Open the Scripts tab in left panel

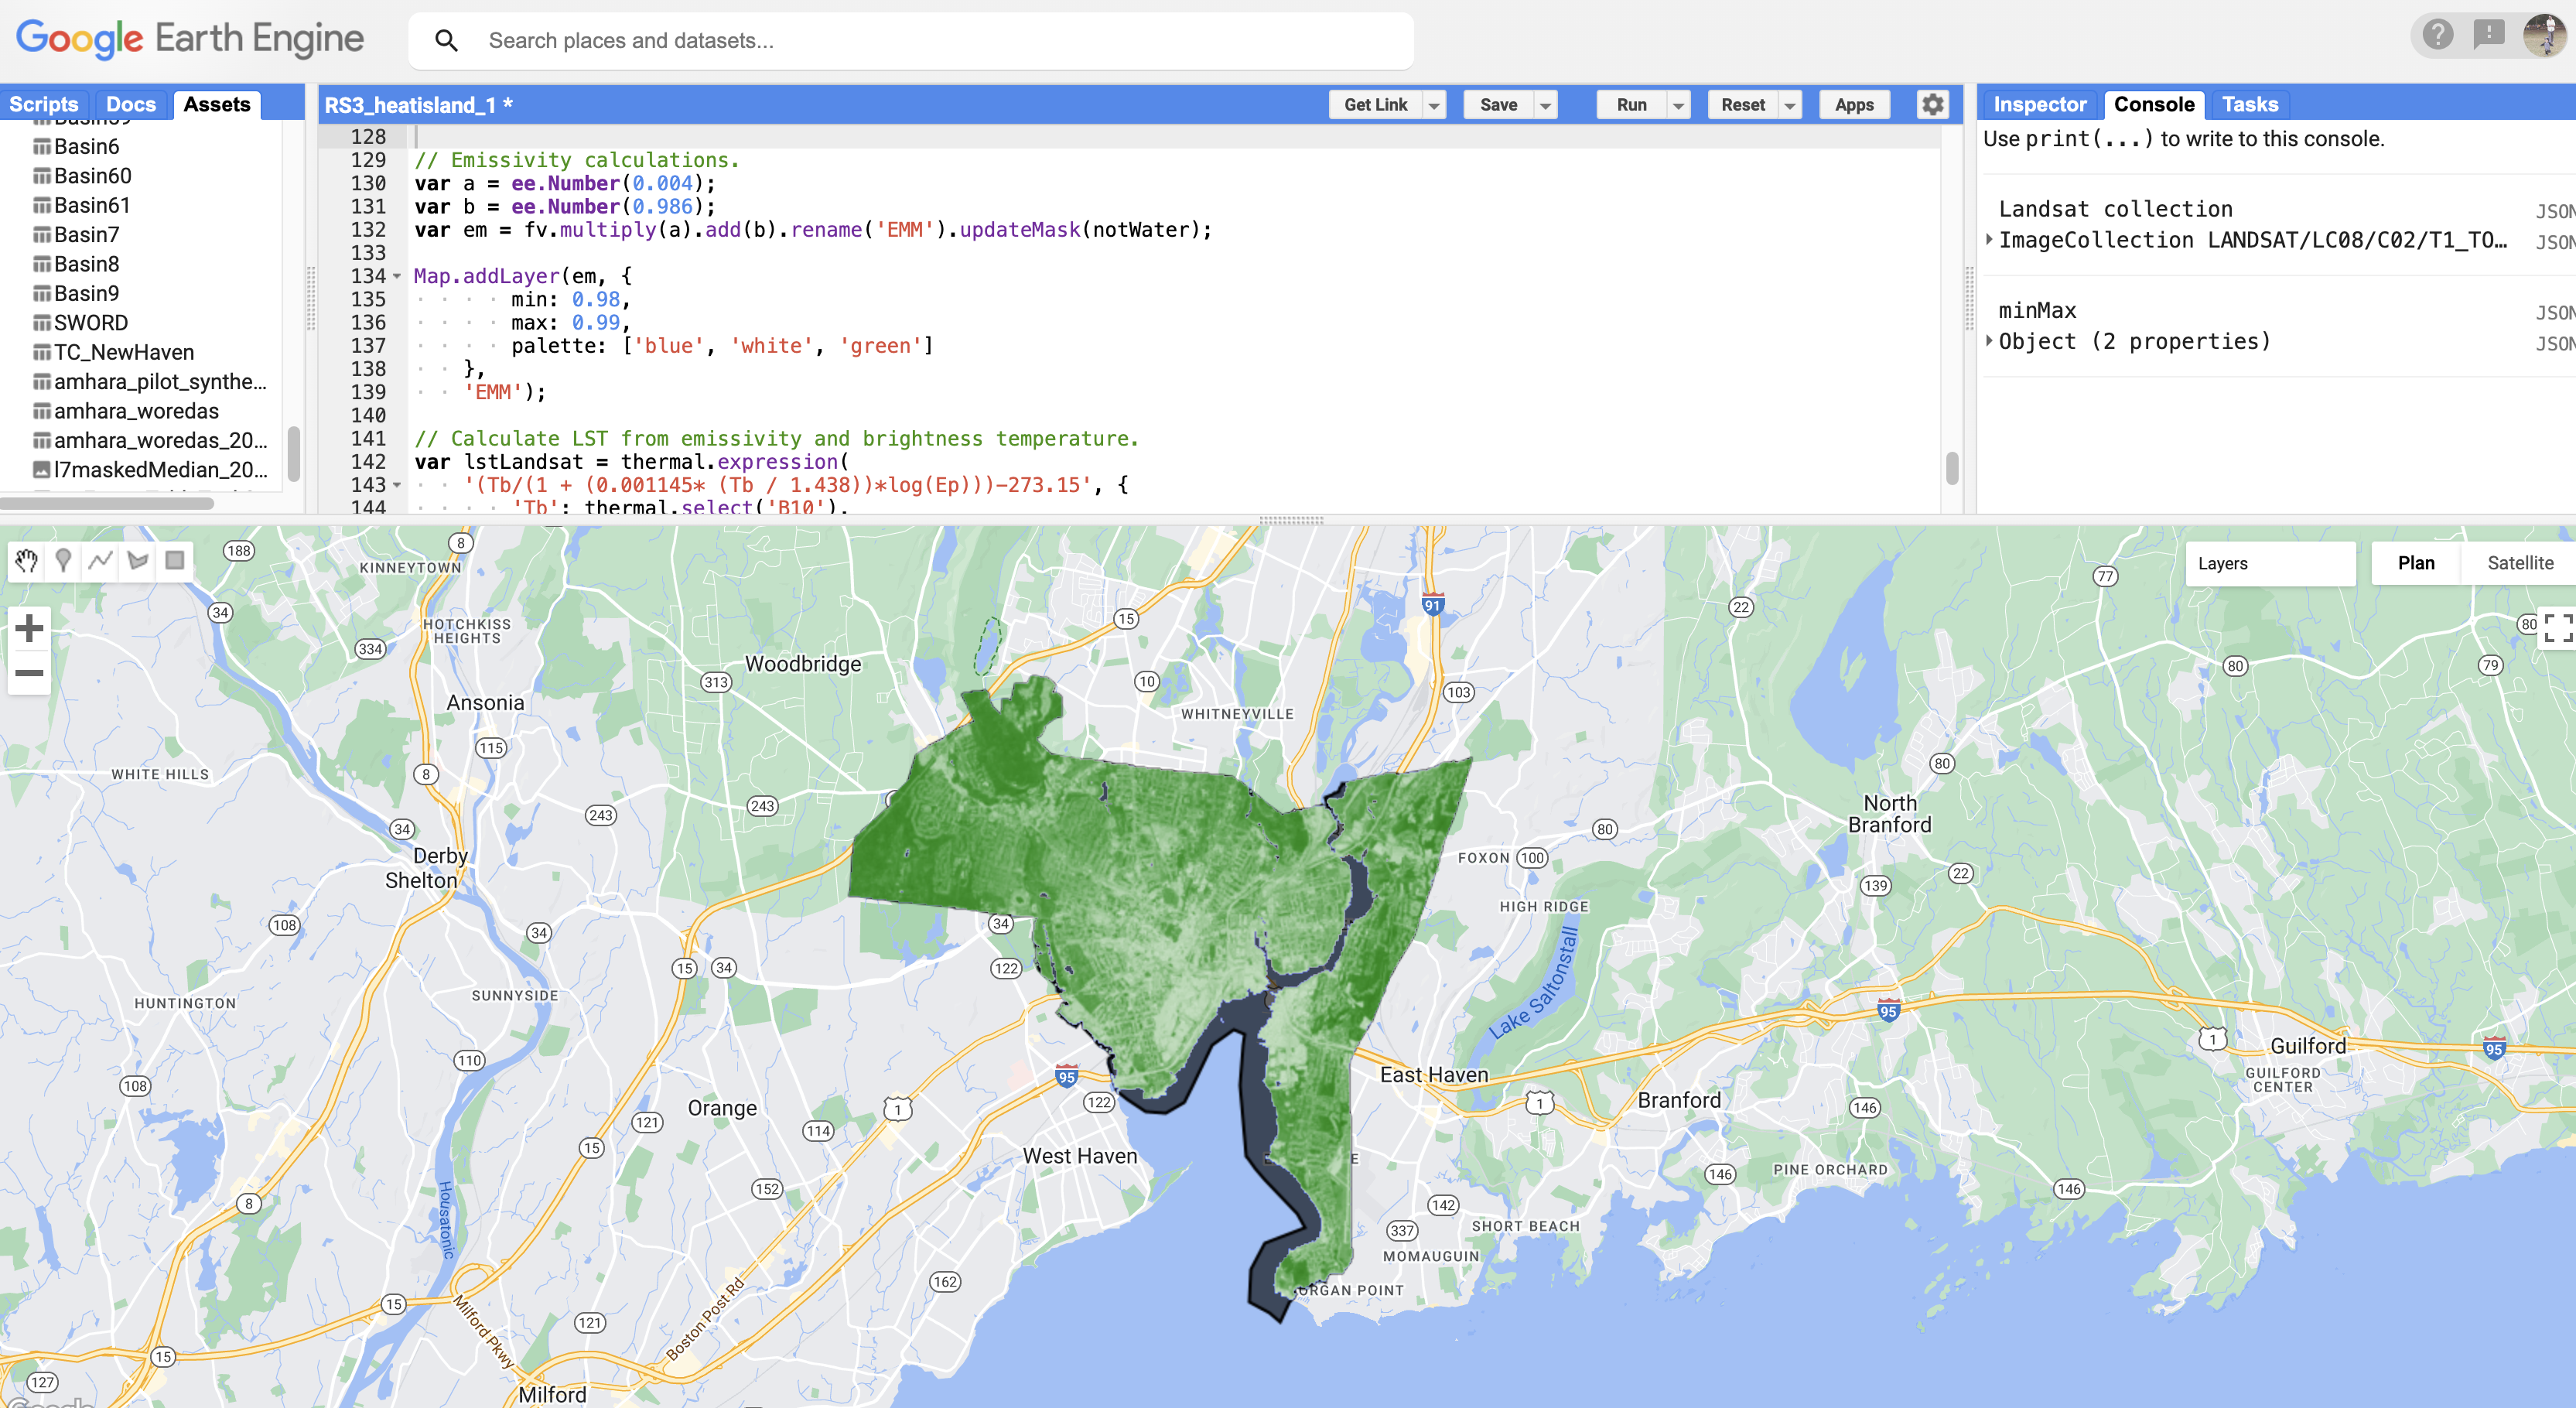click(x=44, y=104)
